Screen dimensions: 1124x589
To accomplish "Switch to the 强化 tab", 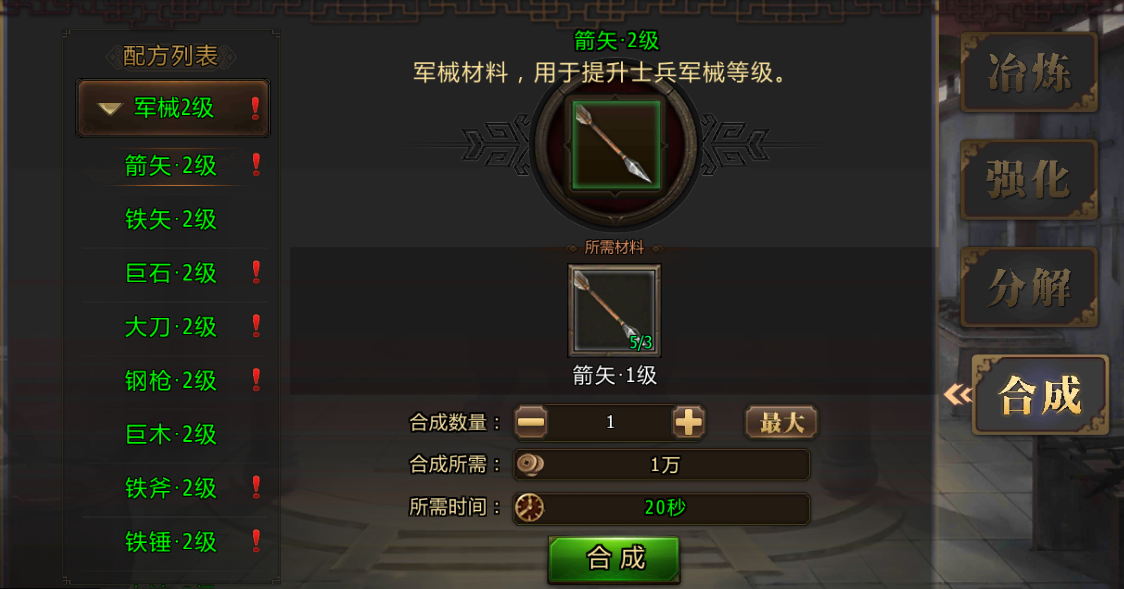I will (x=1029, y=180).
